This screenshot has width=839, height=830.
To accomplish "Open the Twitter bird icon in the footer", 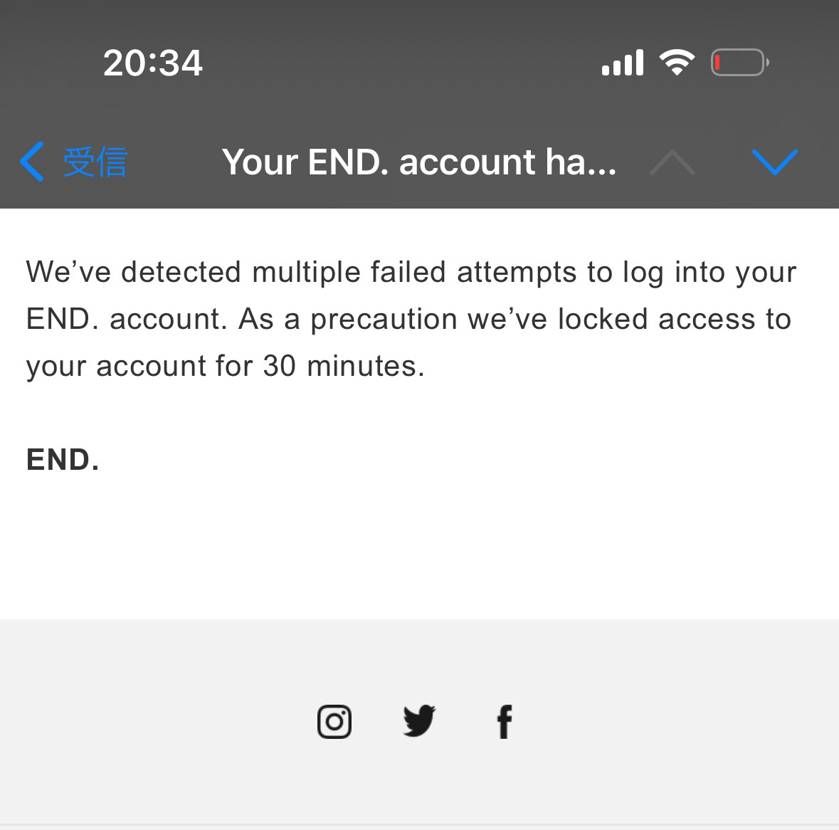I will [x=419, y=721].
